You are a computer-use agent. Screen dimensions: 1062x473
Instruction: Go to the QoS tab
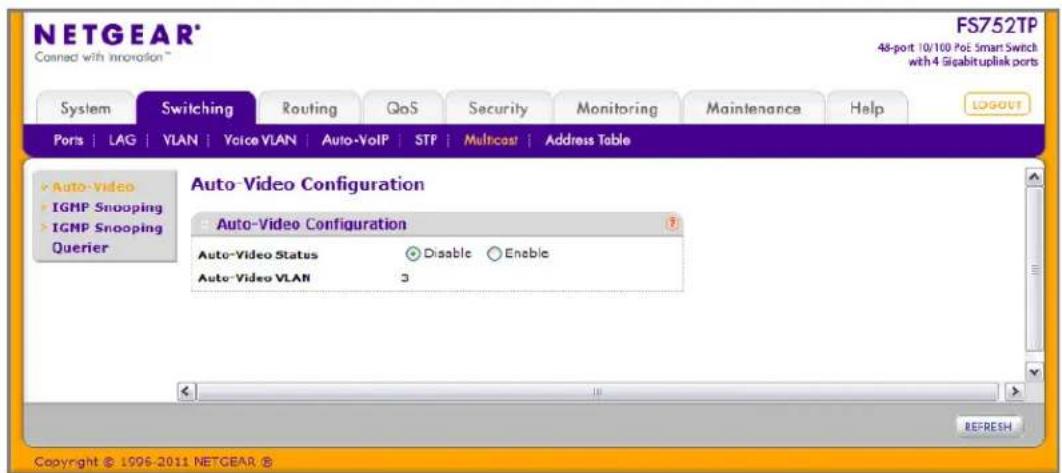coord(402,108)
